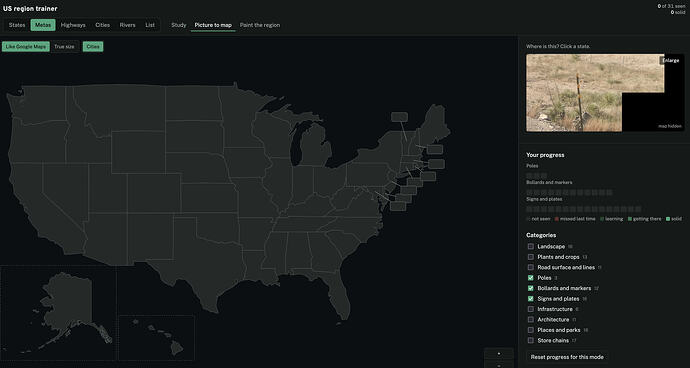
Task: Click the "map hidden" label
Action: click(x=670, y=126)
